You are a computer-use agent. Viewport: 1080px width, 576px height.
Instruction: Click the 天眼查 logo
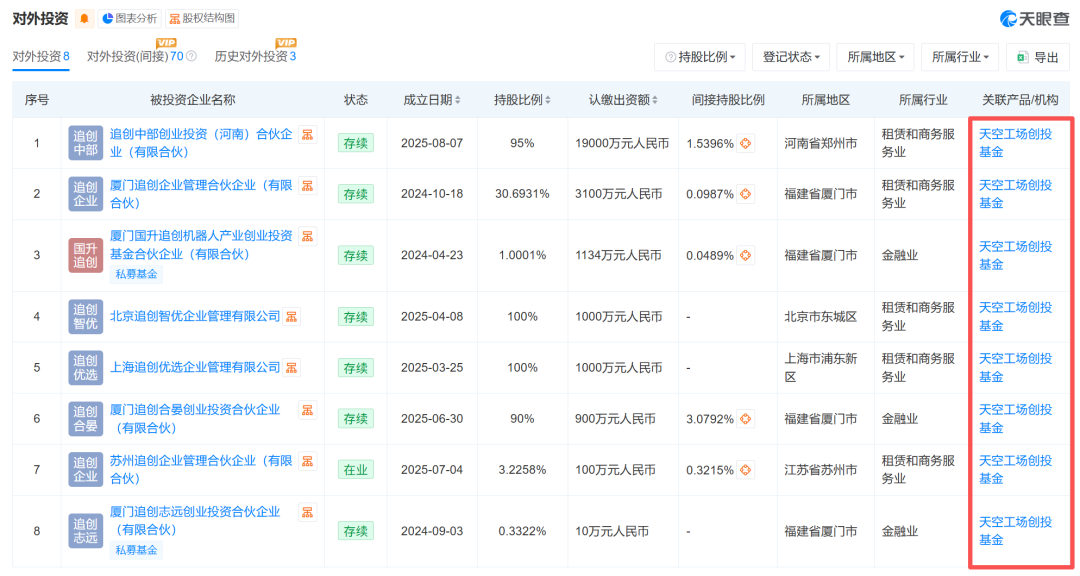1034,19
